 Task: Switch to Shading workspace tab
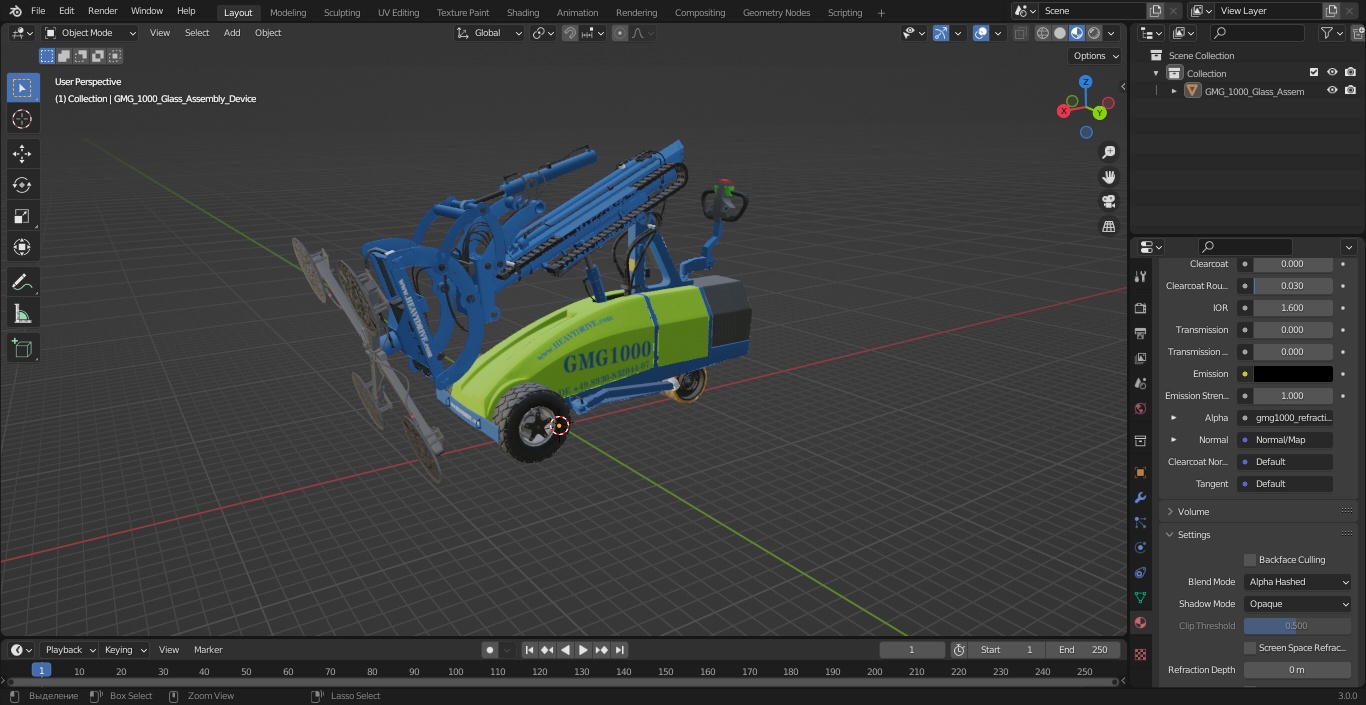[523, 13]
